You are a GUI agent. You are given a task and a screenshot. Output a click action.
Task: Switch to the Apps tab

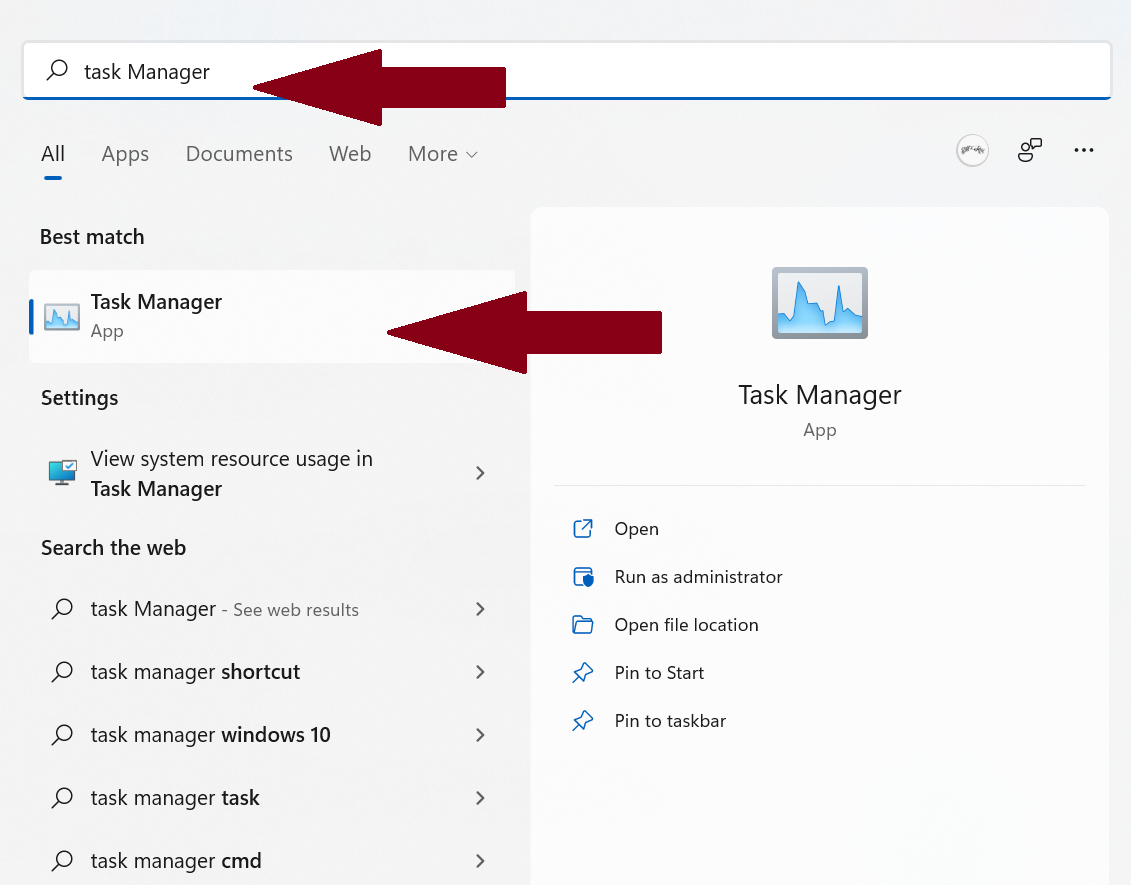[125, 154]
